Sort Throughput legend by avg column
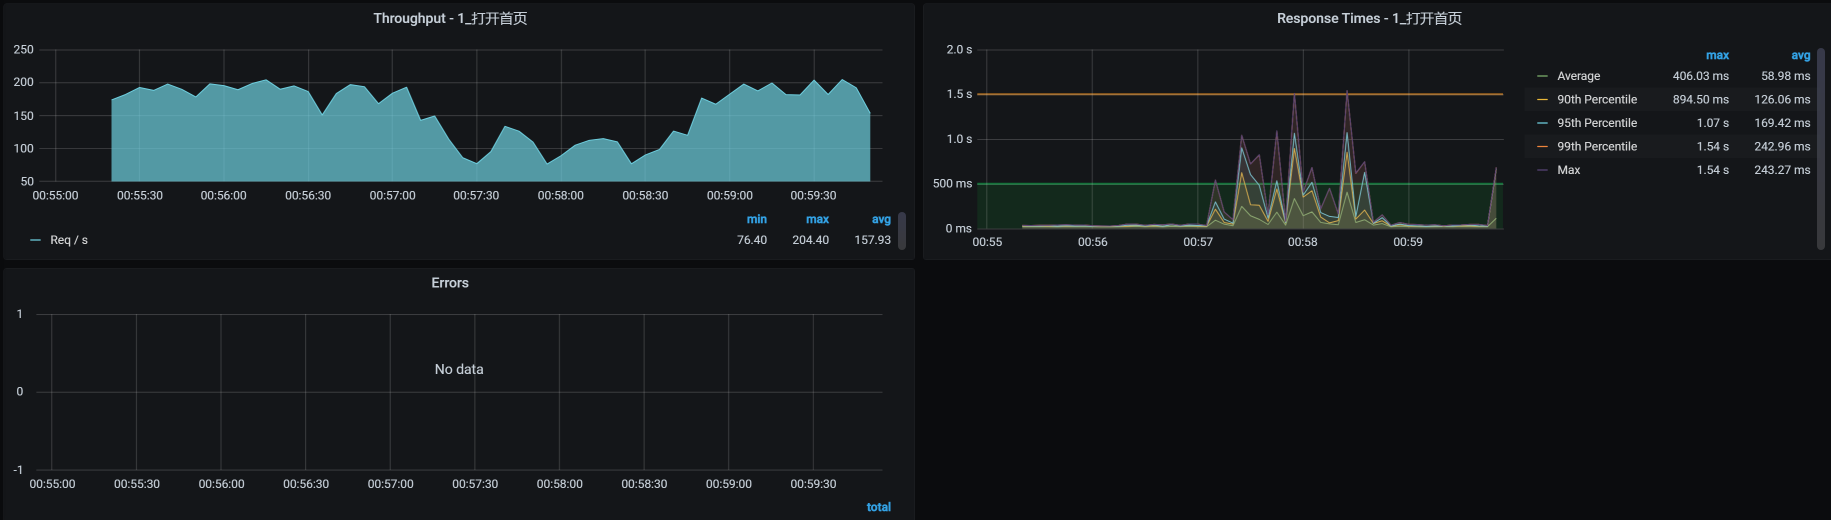Viewport: 1831px width, 520px height. (x=880, y=219)
